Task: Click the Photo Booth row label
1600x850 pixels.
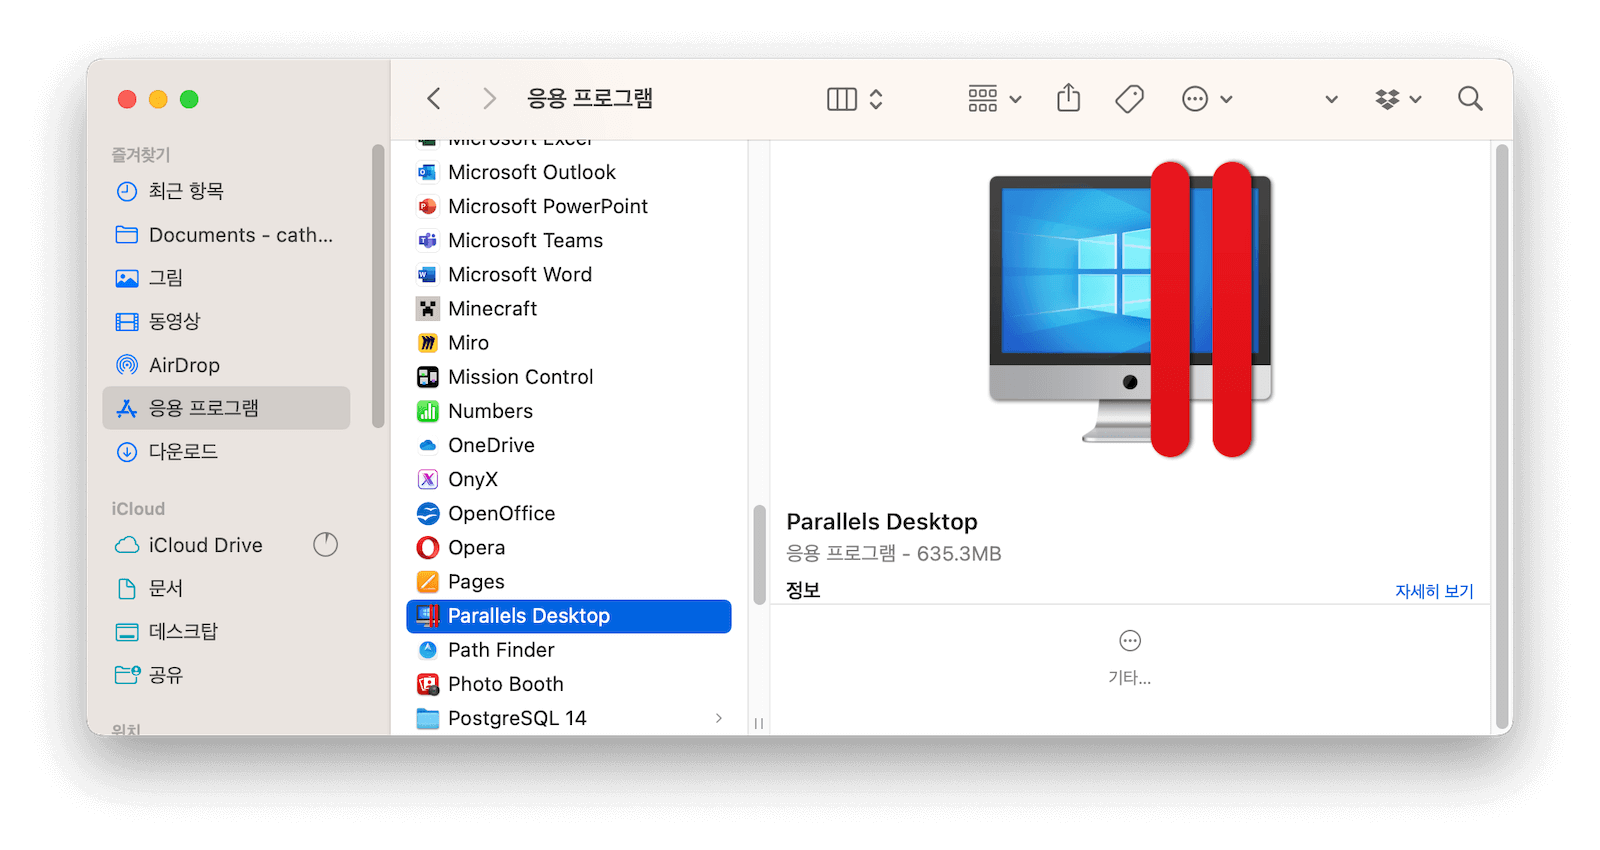Action: pyautogui.click(x=506, y=684)
